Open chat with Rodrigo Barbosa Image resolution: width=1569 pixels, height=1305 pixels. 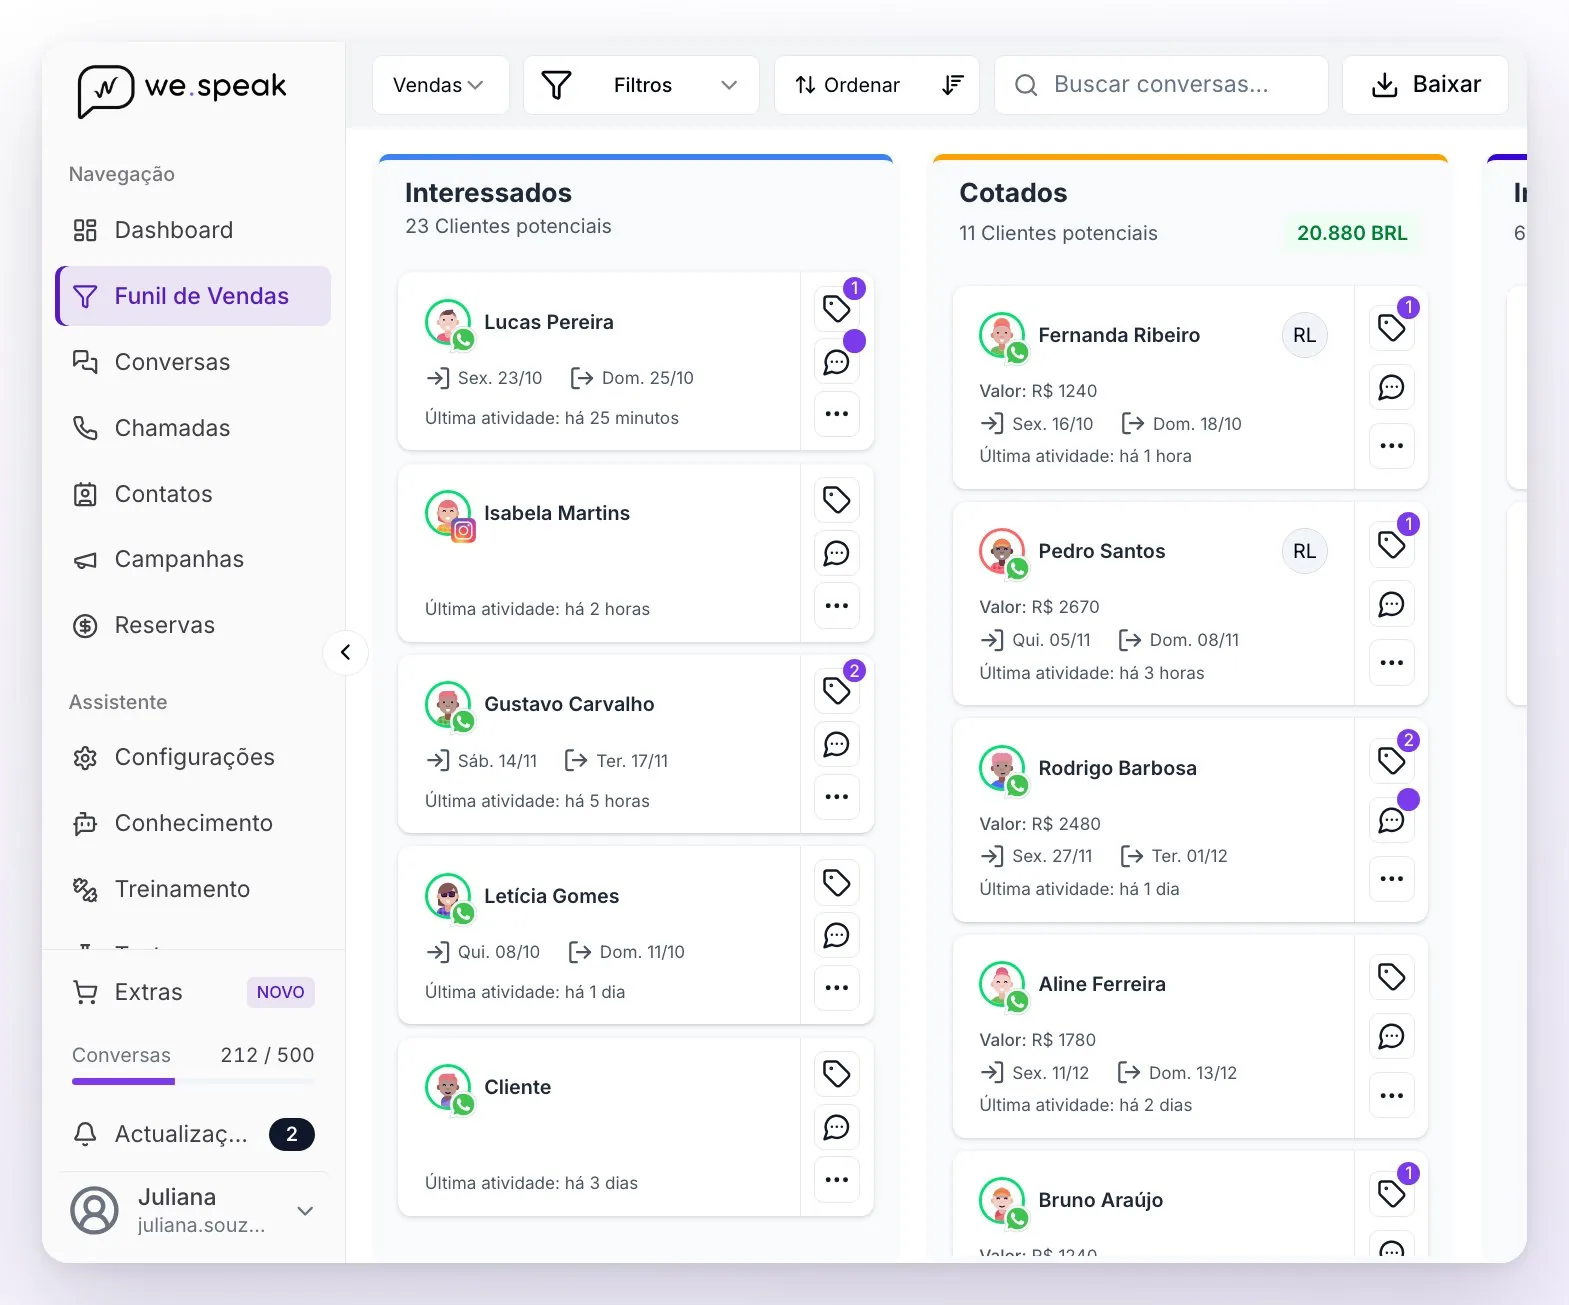pyautogui.click(x=1392, y=820)
